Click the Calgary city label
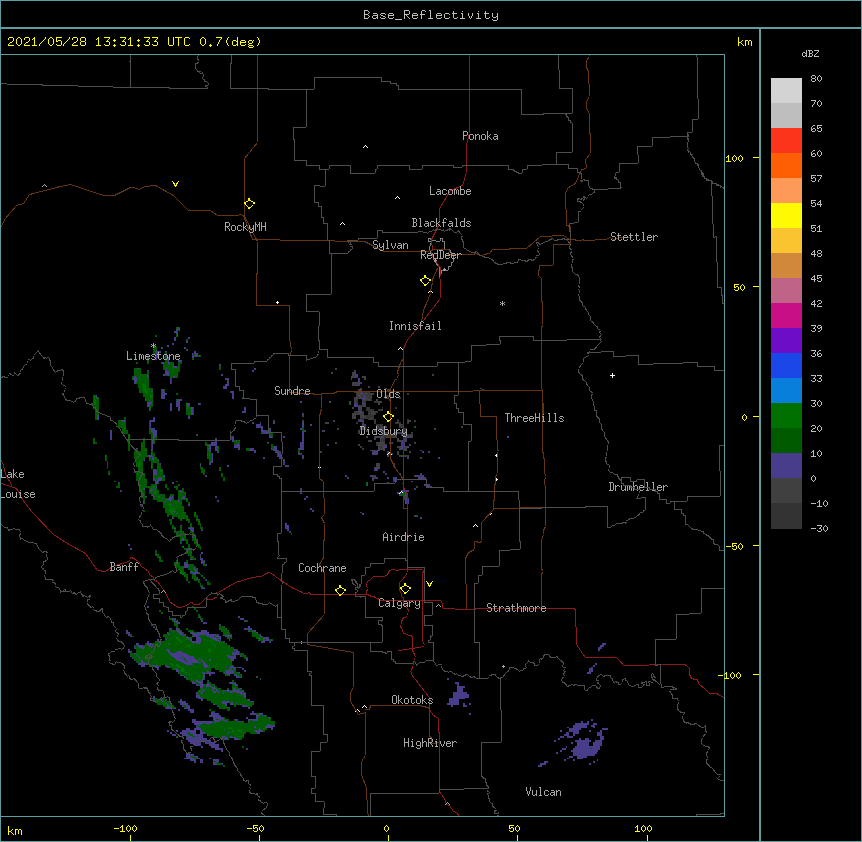This screenshot has height=842, width=862. (399, 603)
